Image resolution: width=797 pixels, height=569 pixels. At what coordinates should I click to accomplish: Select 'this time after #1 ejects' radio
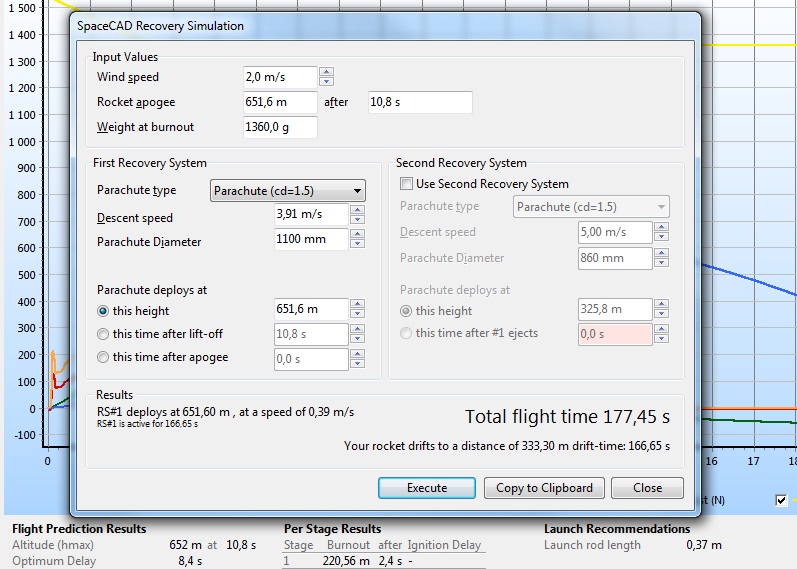406,334
